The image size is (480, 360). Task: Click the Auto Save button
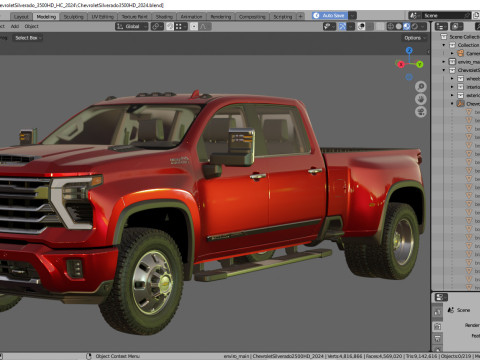coord(330,15)
